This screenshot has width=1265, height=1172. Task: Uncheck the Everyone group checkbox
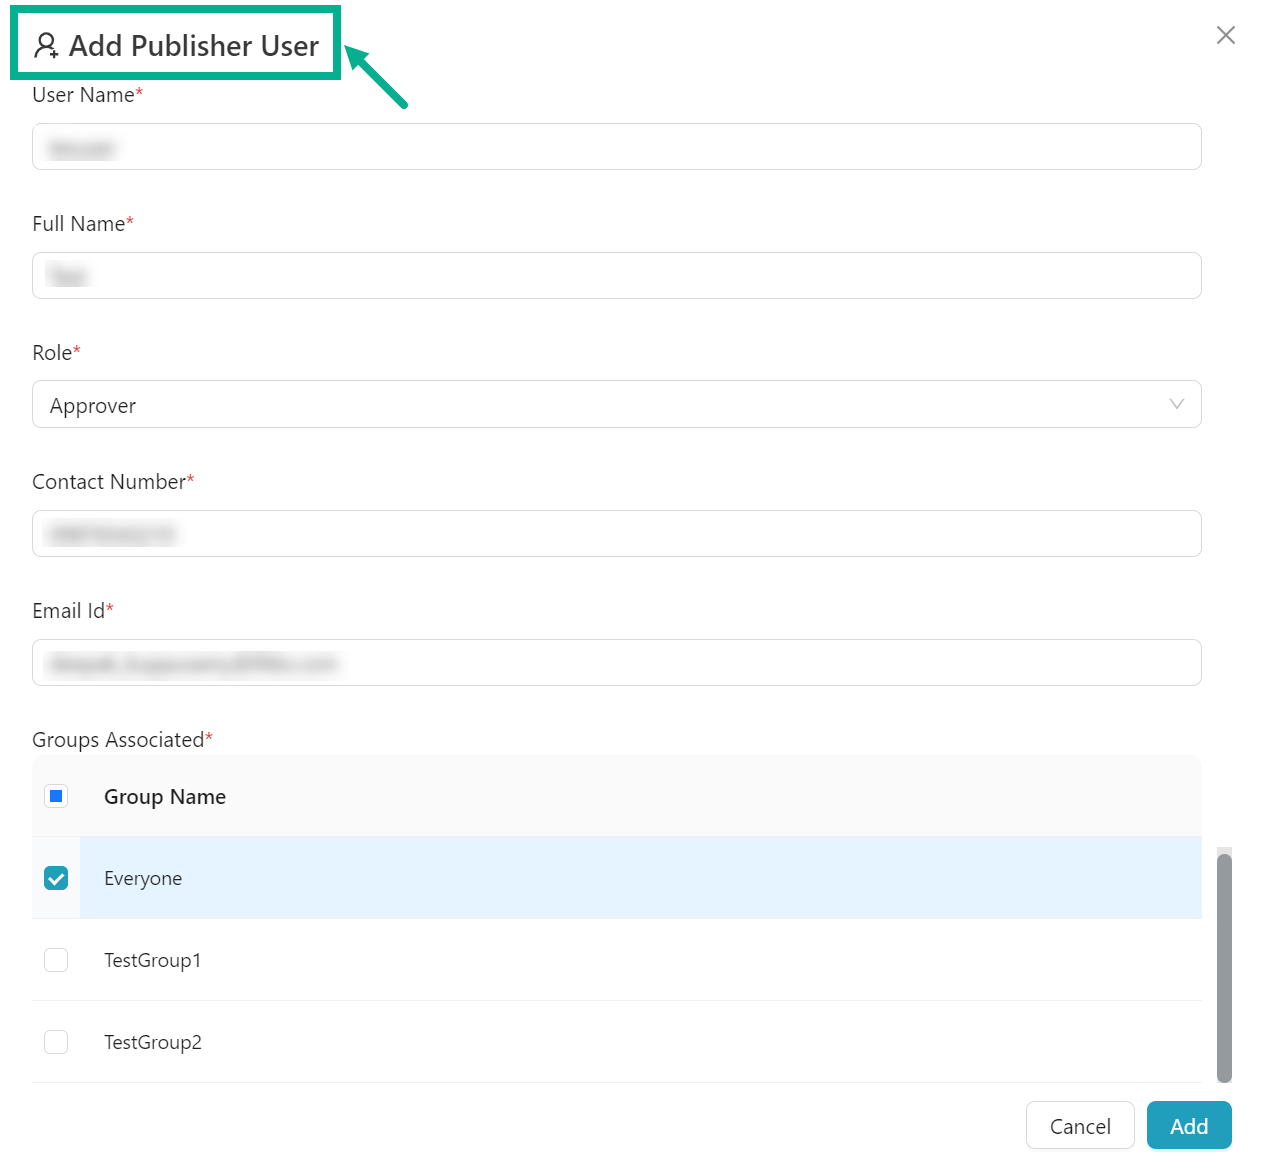(x=56, y=879)
